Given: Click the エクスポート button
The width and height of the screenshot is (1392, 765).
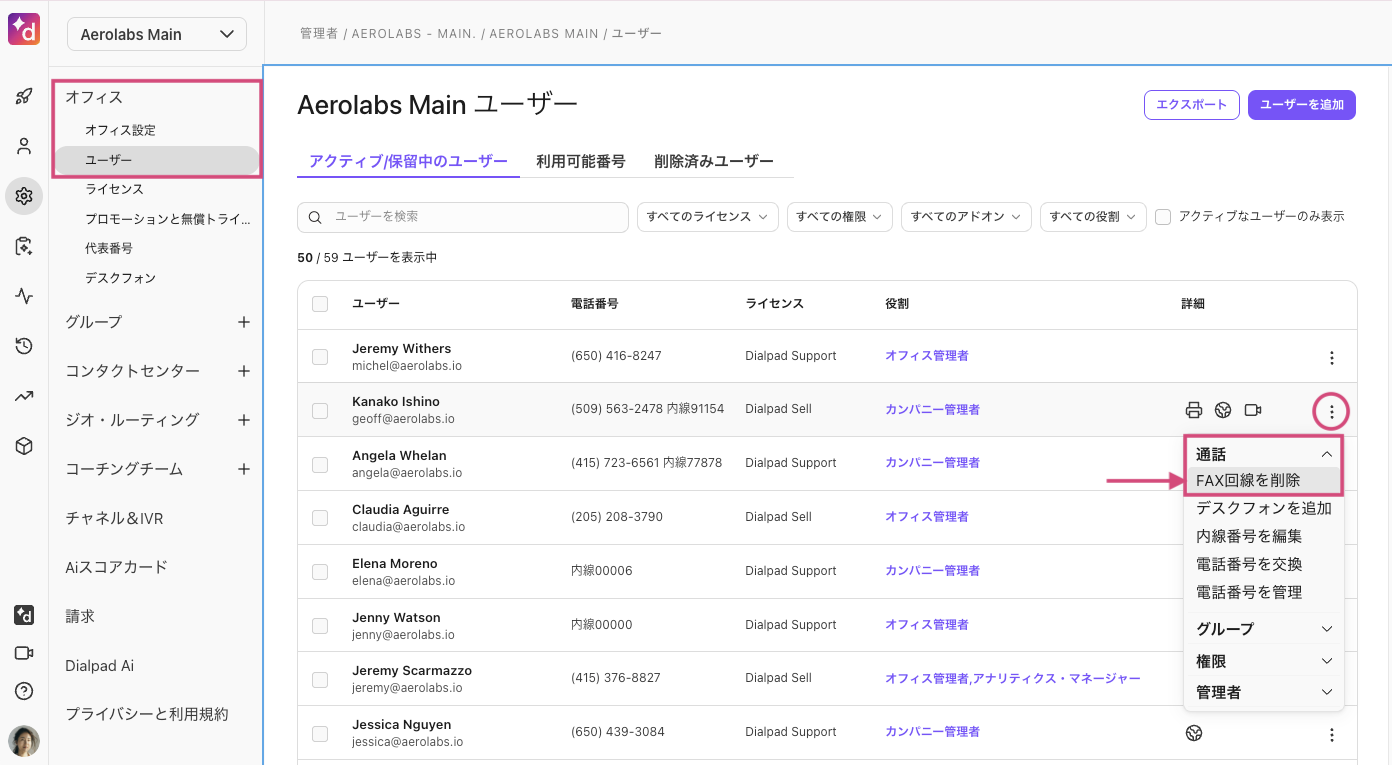Looking at the screenshot, I should [x=1191, y=105].
